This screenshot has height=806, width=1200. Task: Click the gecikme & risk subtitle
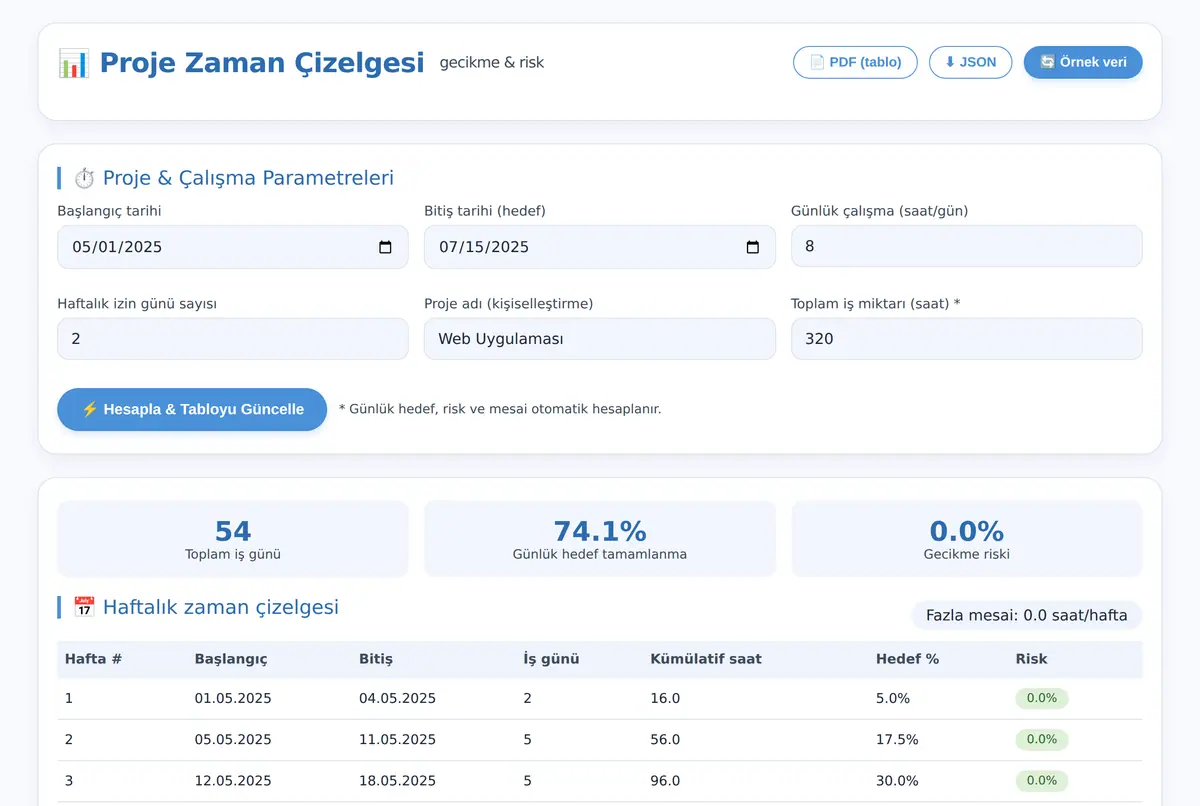pyautogui.click(x=492, y=62)
